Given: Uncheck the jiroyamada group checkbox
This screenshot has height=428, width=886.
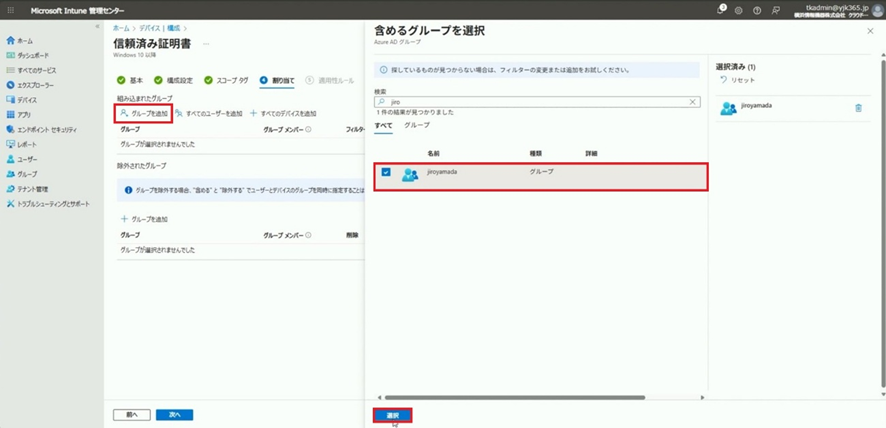Looking at the screenshot, I should click(x=386, y=172).
